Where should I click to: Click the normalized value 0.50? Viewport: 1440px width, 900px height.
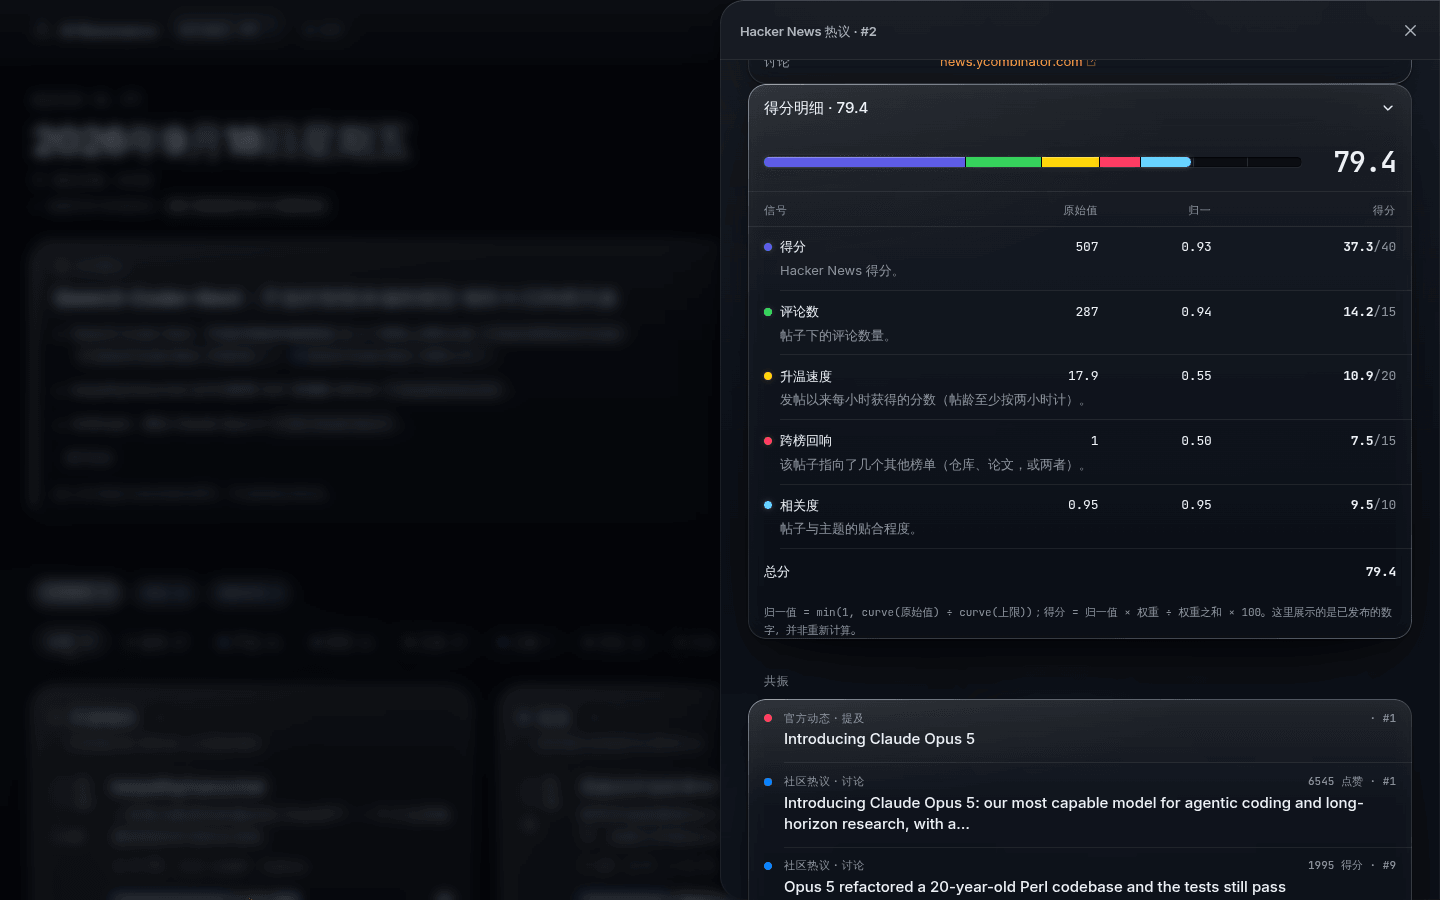pos(1196,441)
